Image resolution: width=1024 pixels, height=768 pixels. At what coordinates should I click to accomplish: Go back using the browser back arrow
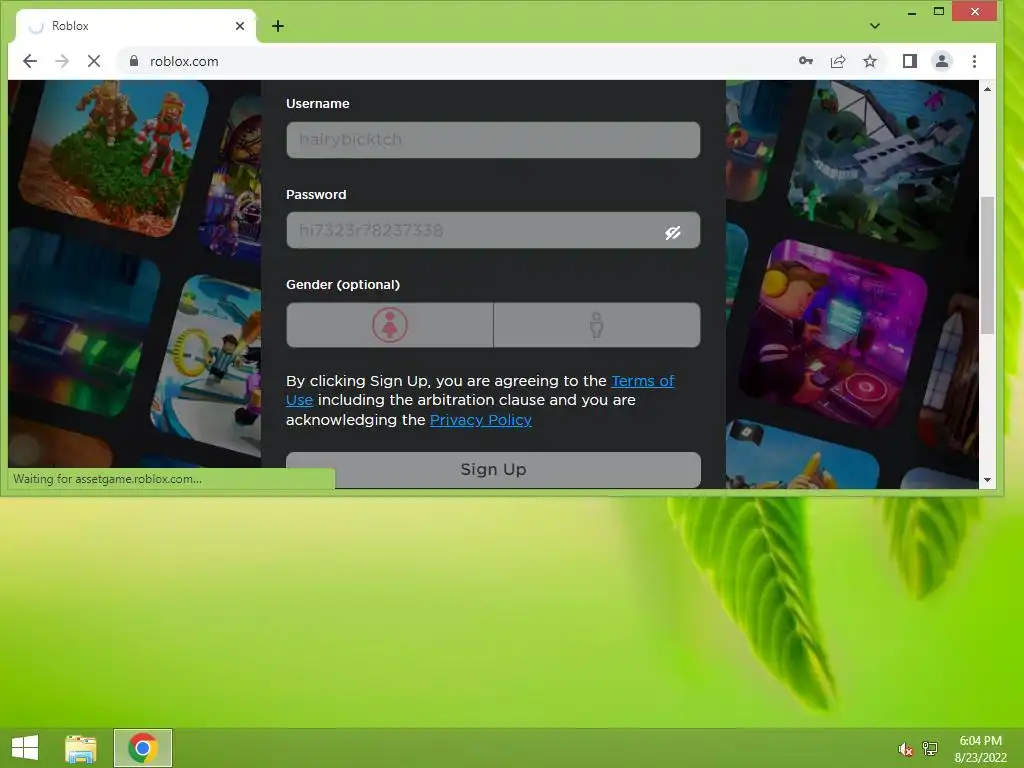point(29,61)
